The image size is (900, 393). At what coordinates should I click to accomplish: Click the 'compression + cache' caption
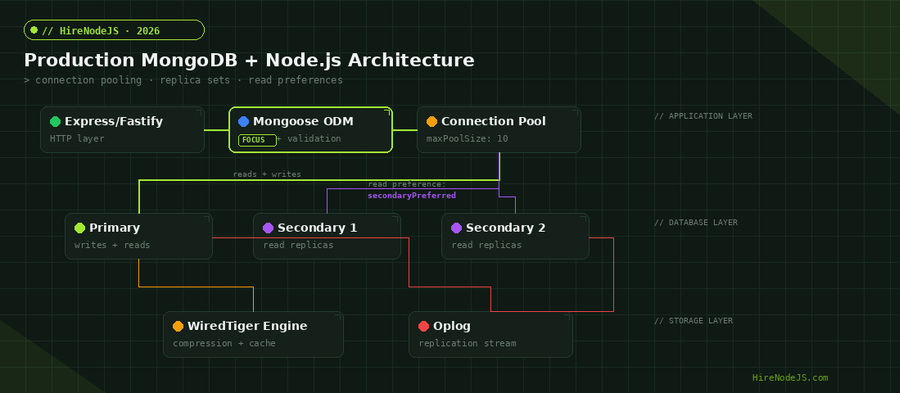[224, 344]
